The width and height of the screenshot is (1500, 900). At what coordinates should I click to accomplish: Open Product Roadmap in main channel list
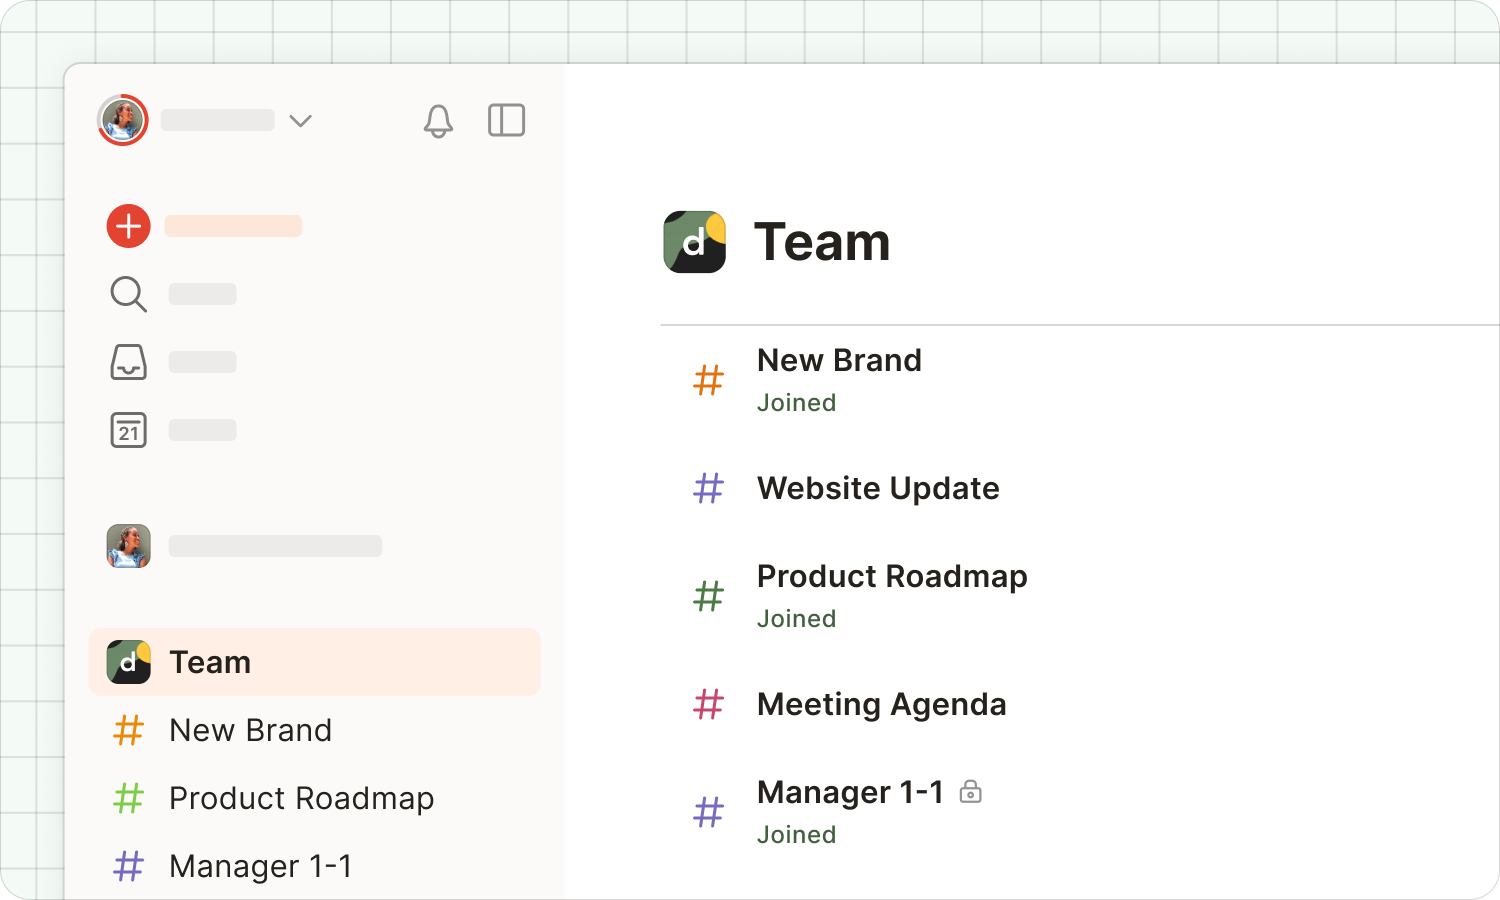(892, 576)
